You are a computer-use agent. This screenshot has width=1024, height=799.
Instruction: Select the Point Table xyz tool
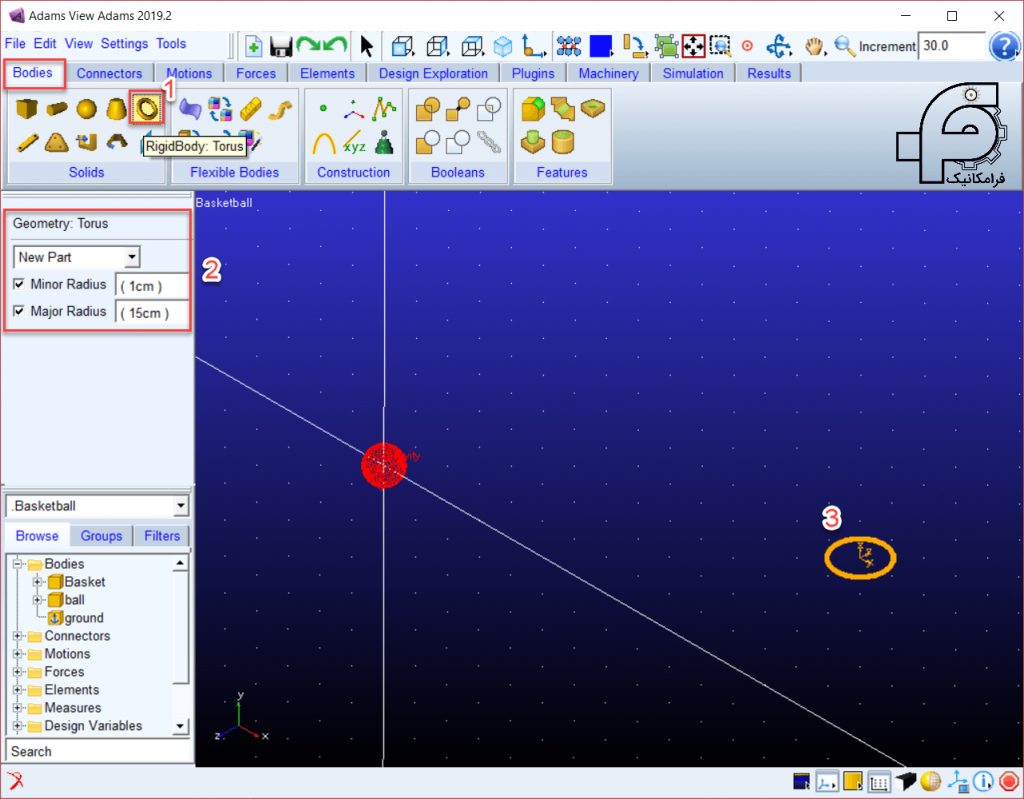tap(354, 143)
